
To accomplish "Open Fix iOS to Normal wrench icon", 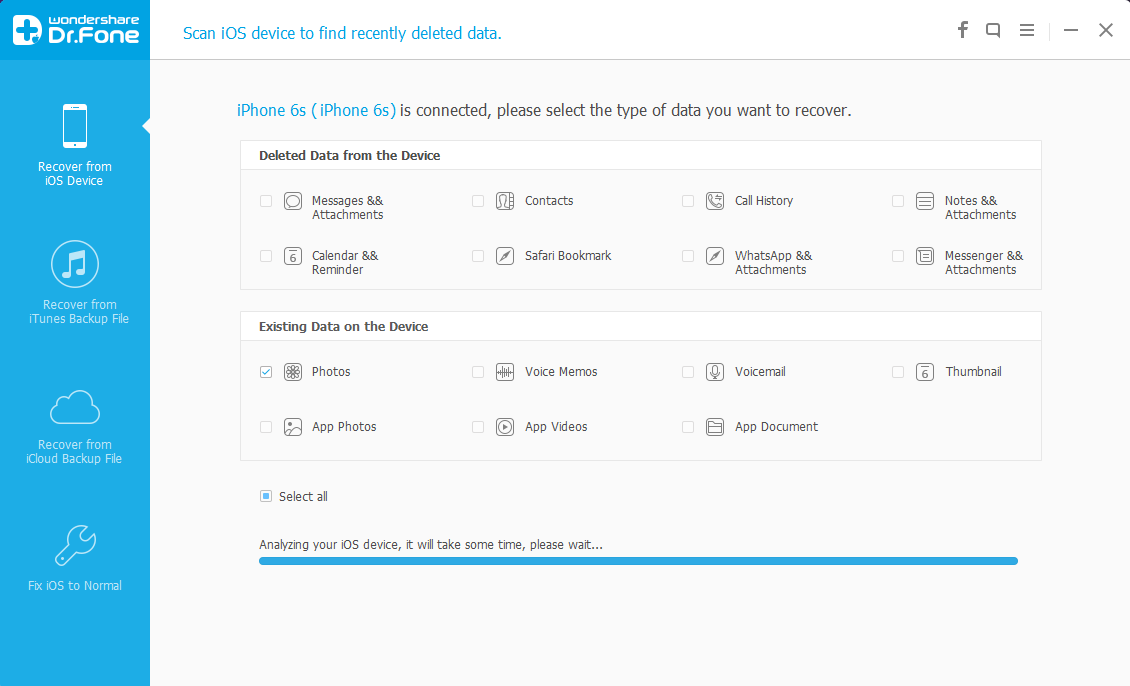I will tap(75, 545).
